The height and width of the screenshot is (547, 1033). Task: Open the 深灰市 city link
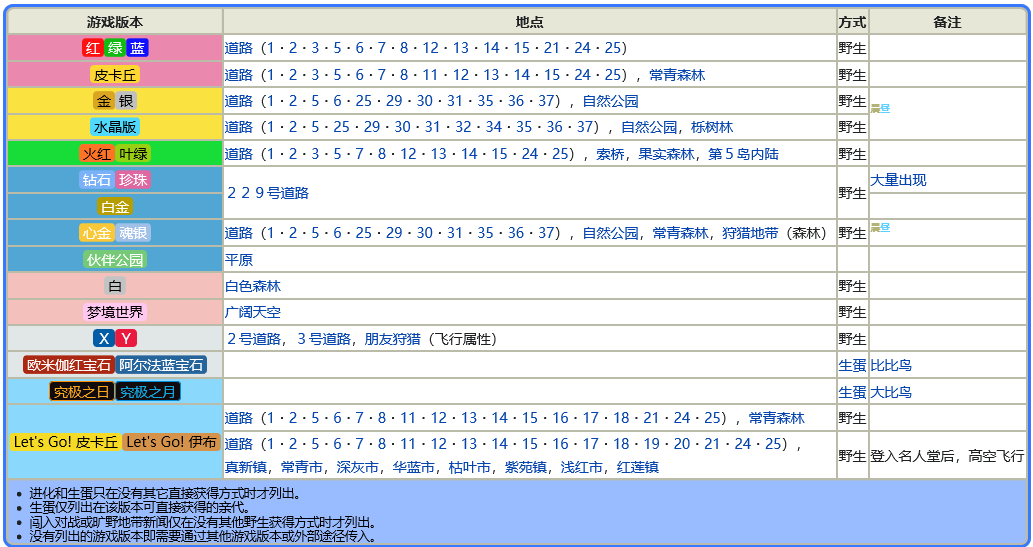coord(358,467)
